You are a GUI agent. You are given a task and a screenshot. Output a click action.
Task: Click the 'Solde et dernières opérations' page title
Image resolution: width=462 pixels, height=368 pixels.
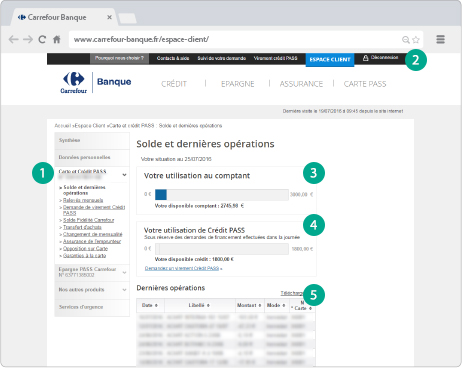(x=205, y=144)
